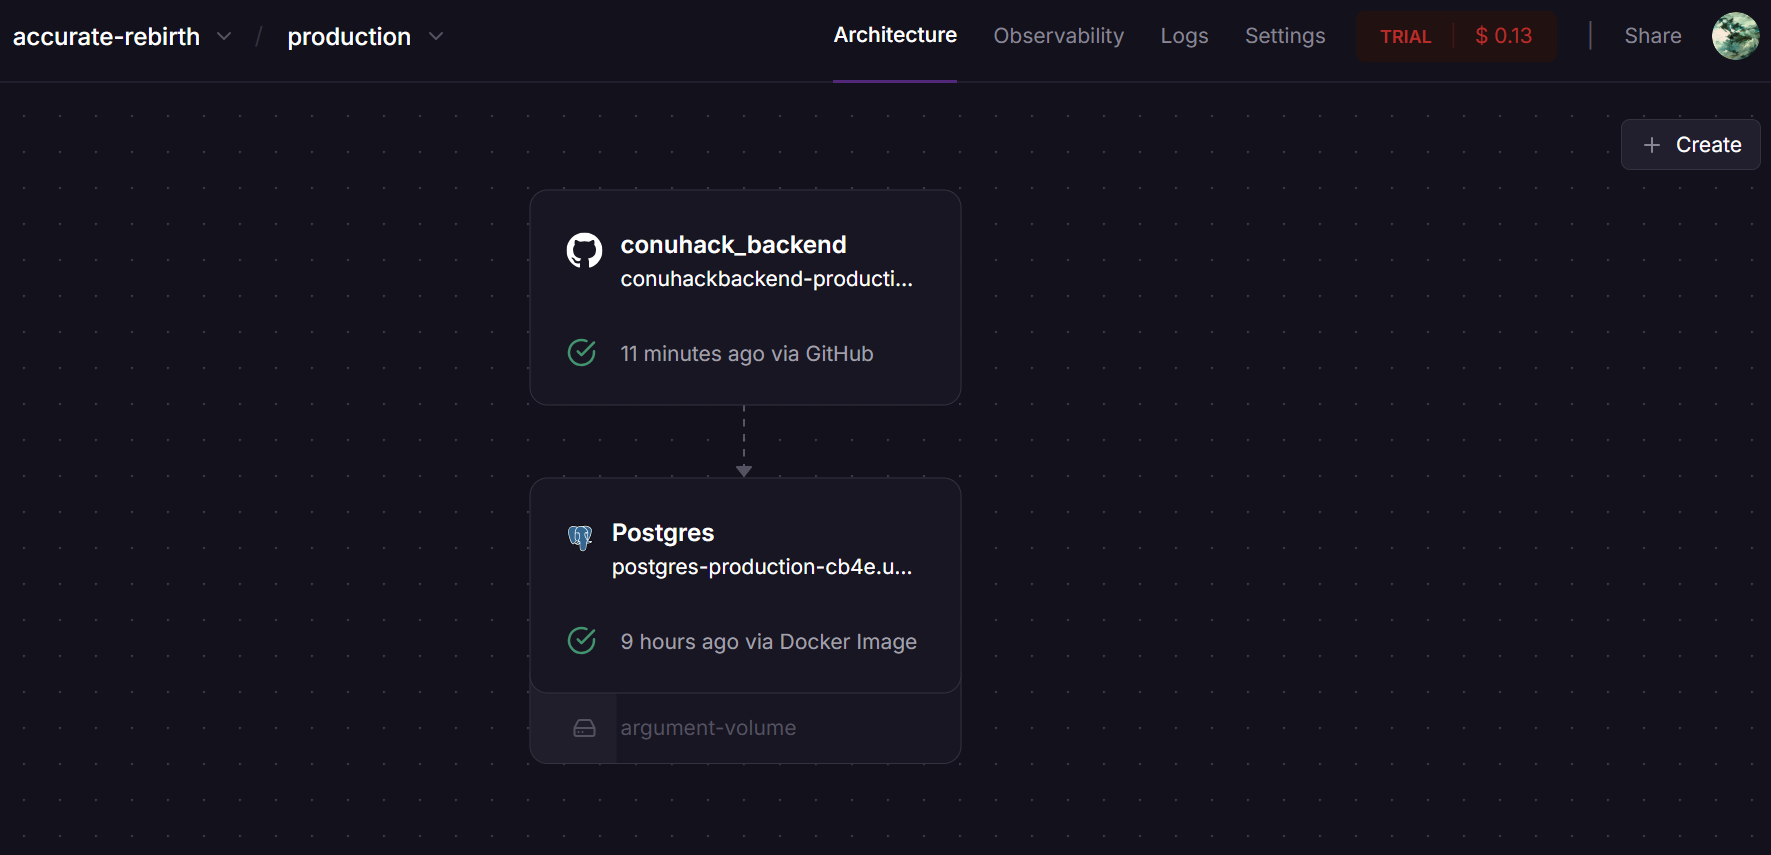Select the Postgres service title
Viewport: 1771px width, 855px height.
(x=663, y=533)
